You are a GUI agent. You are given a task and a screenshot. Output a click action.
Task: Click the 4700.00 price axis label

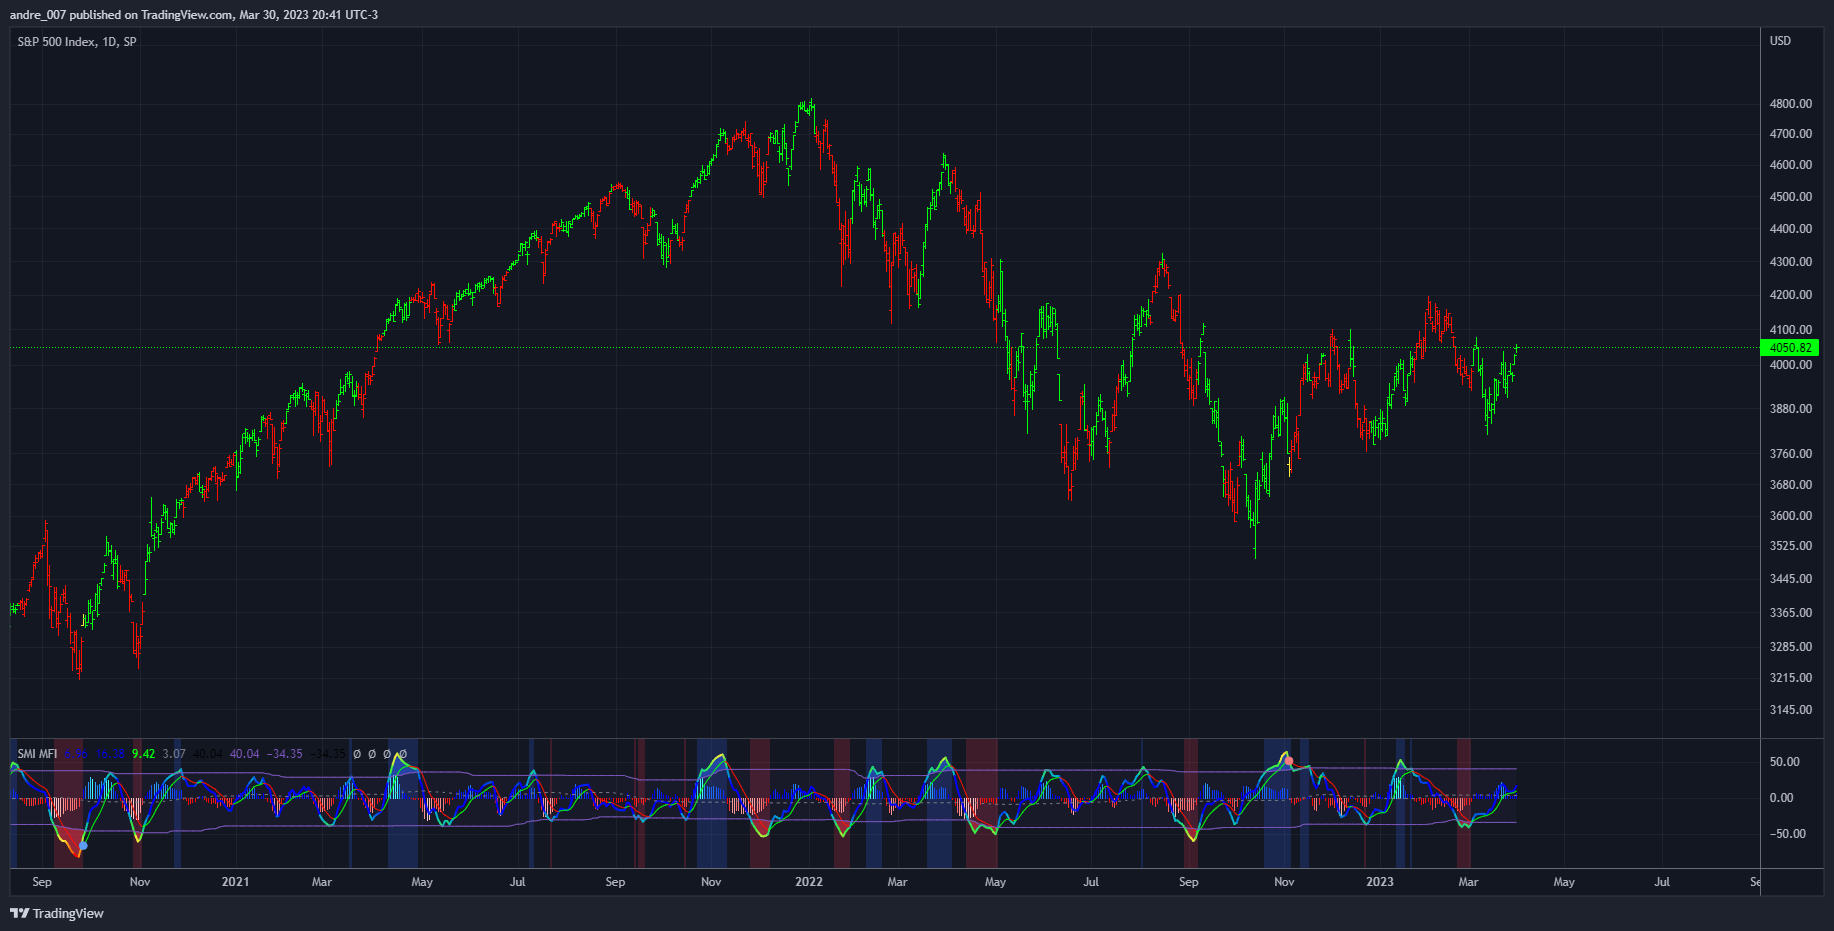tap(1790, 134)
